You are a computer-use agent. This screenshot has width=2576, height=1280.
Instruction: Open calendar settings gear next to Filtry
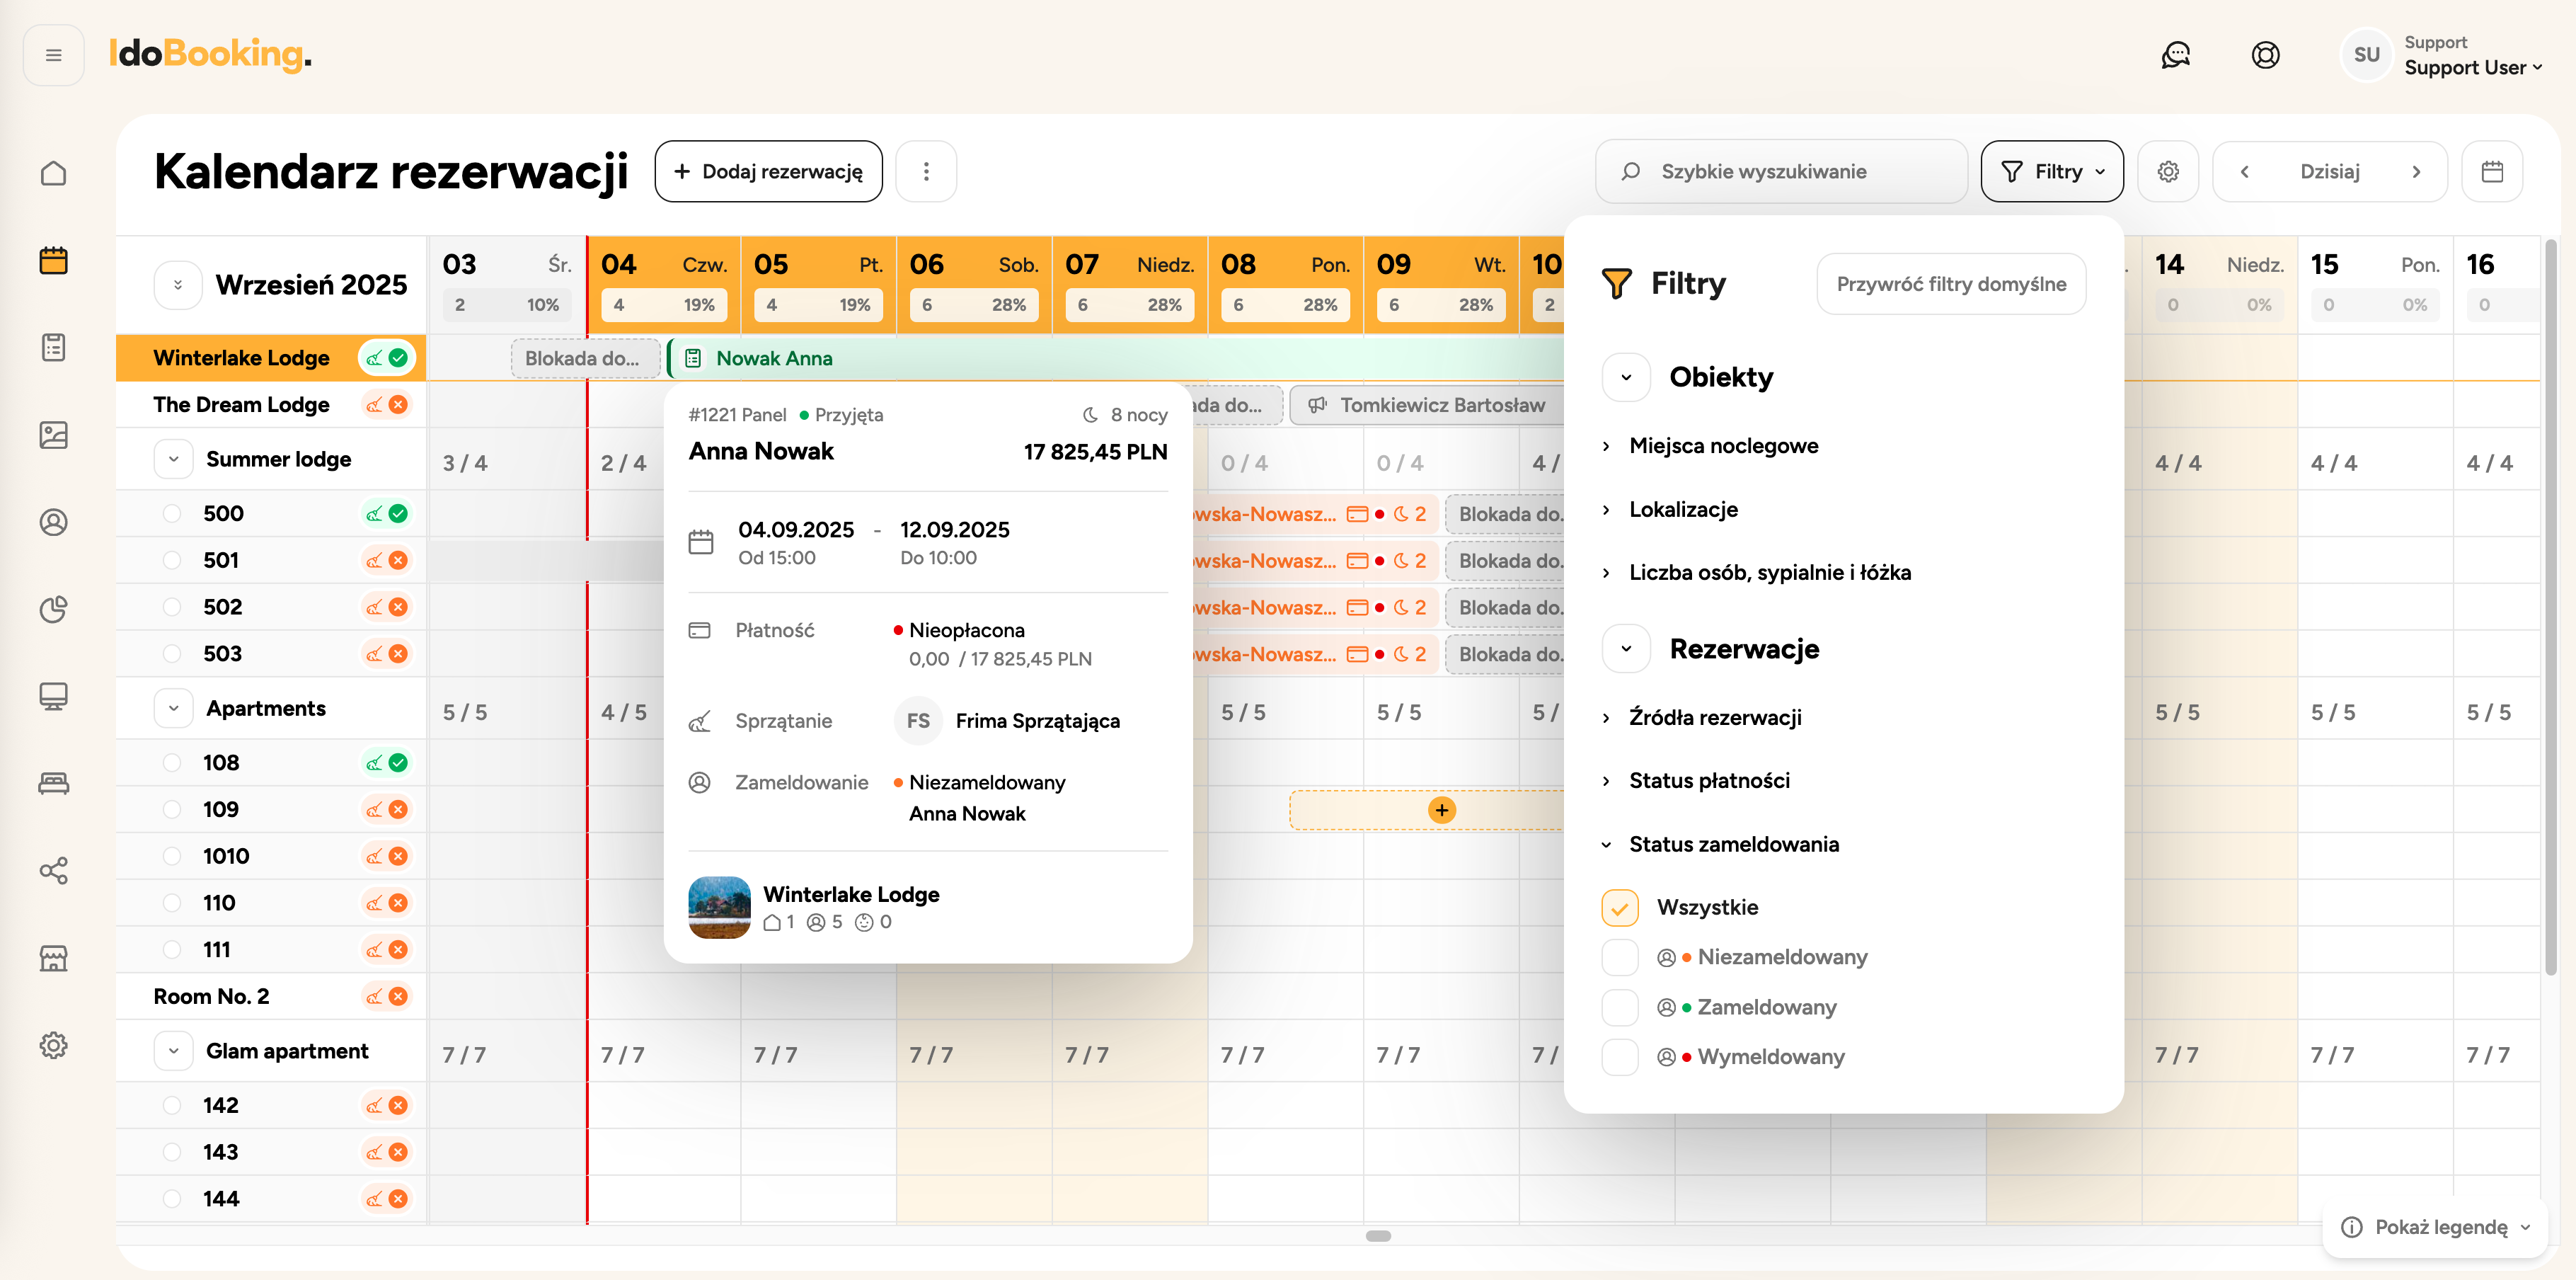[x=2167, y=171]
